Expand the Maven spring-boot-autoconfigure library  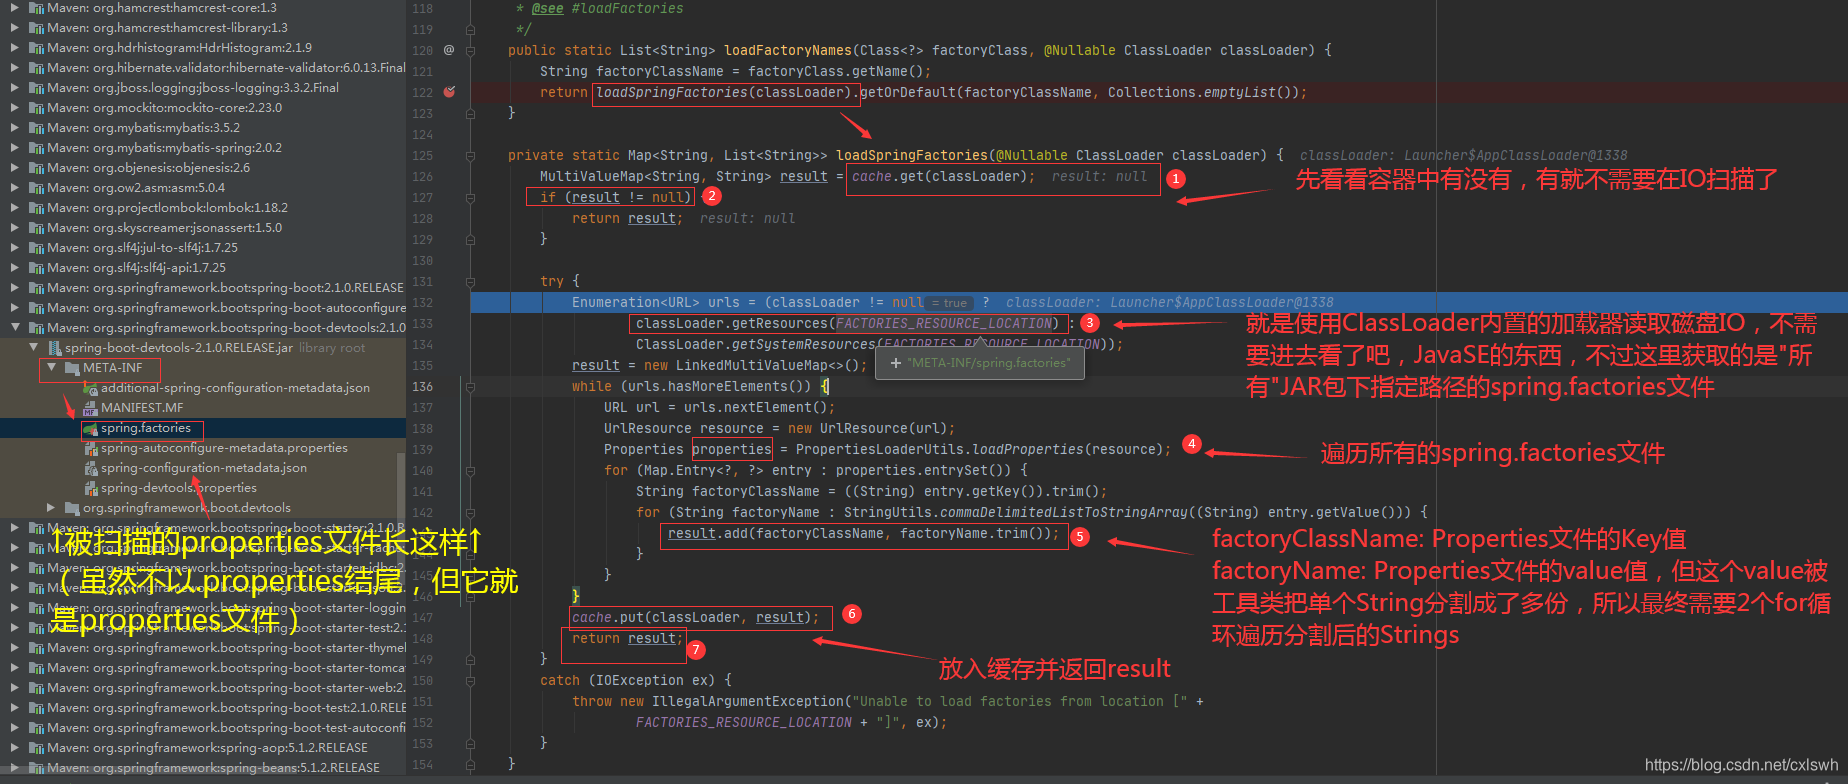pyautogui.click(x=15, y=307)
